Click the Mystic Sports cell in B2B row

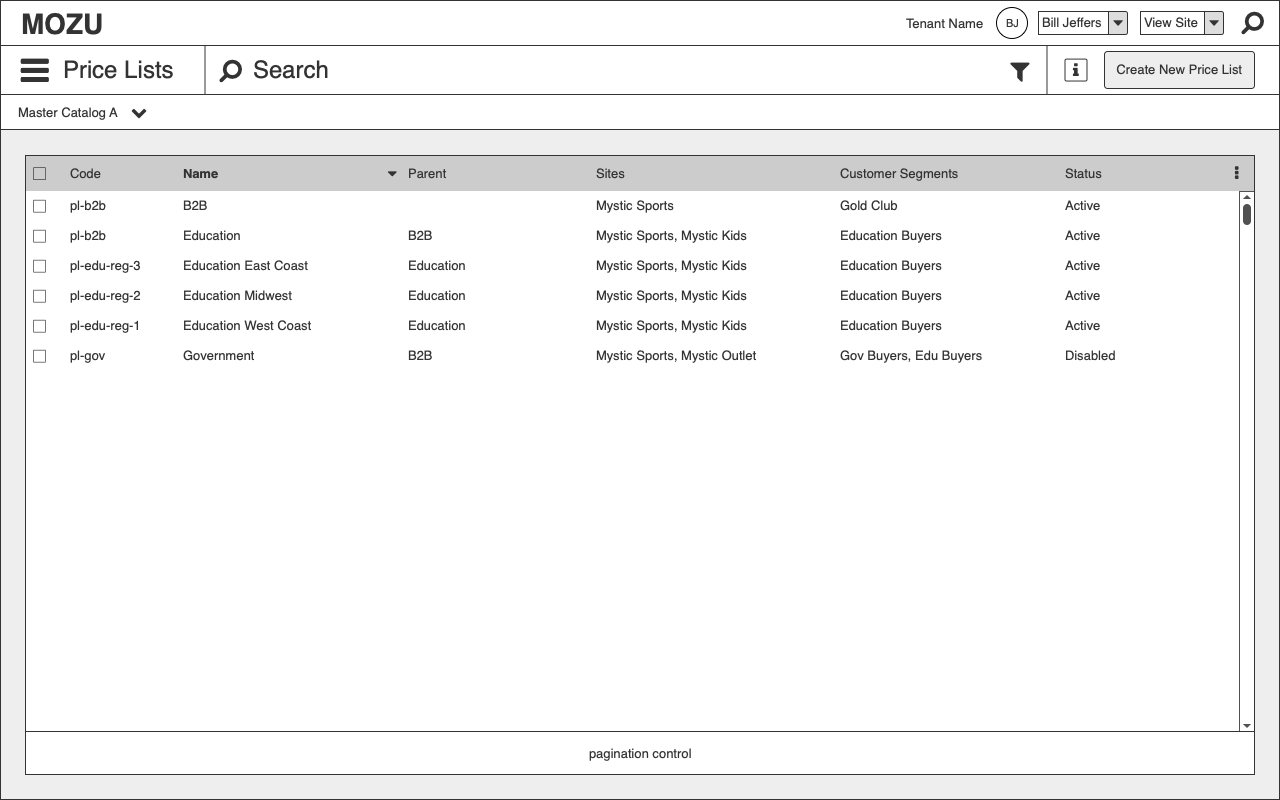pos(635,206)
